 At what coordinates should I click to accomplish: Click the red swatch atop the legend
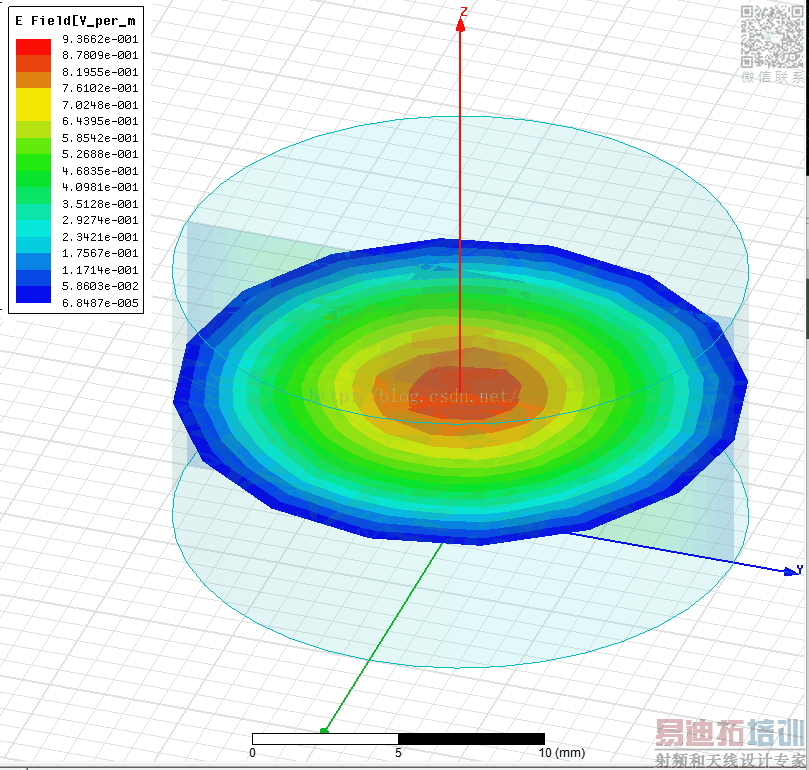pos(34,47)
